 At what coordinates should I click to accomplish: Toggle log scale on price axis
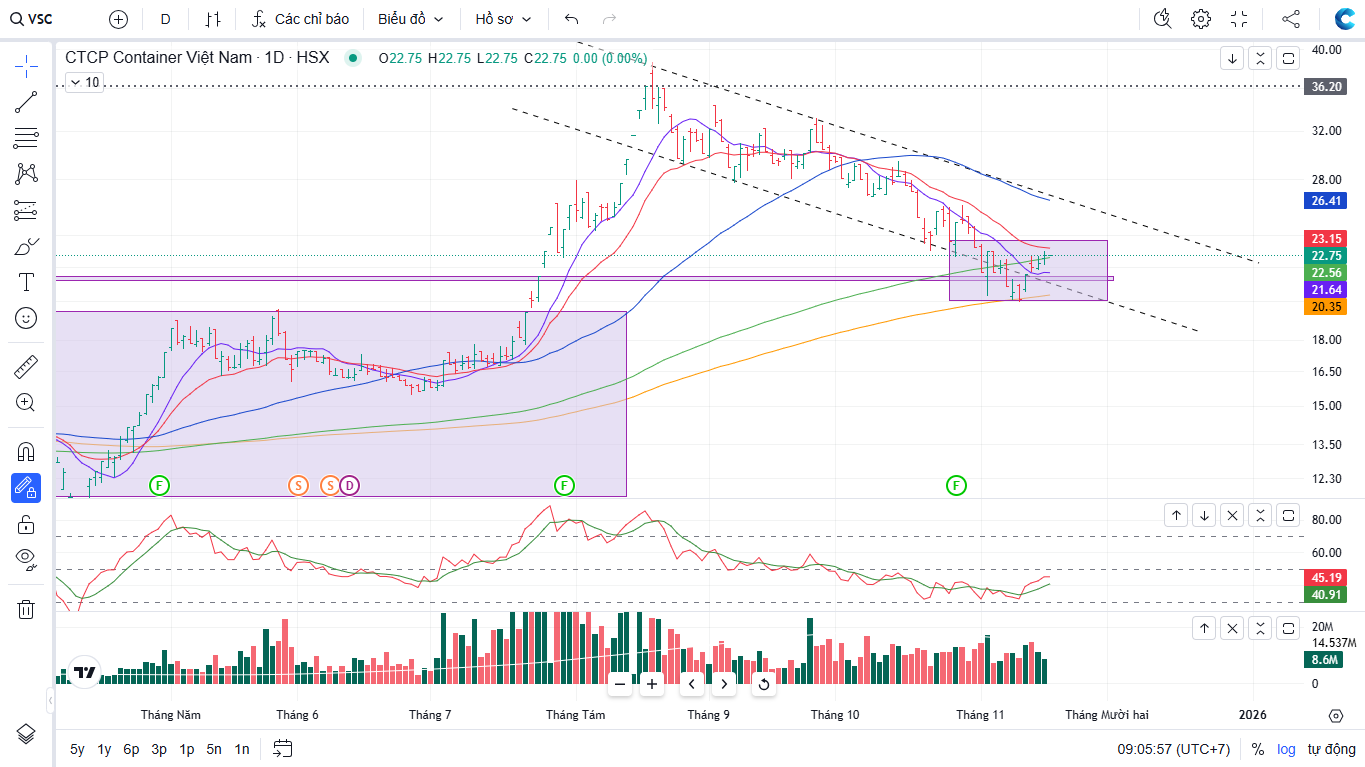[1285, 749]
